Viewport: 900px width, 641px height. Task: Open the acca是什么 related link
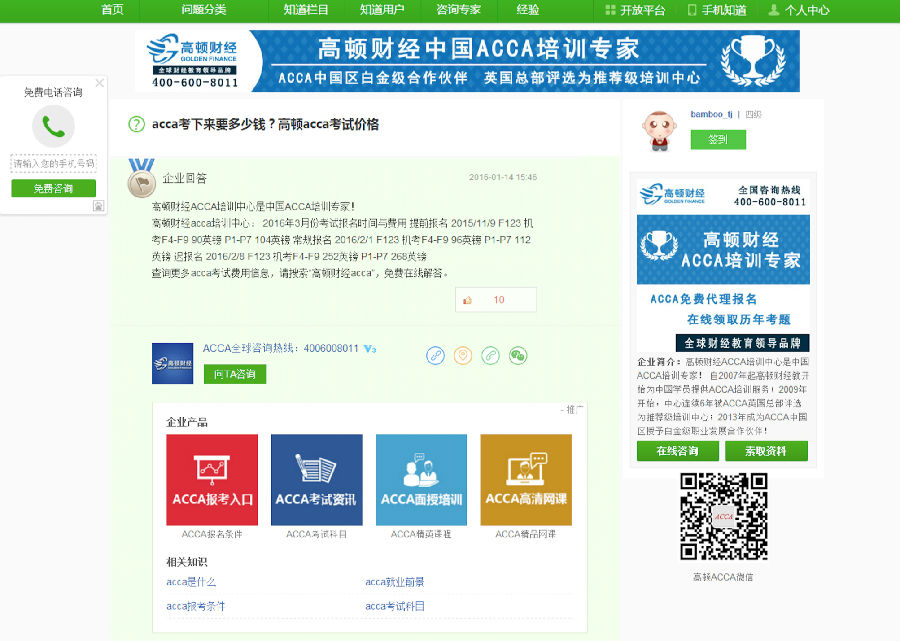tap(191, 582)
